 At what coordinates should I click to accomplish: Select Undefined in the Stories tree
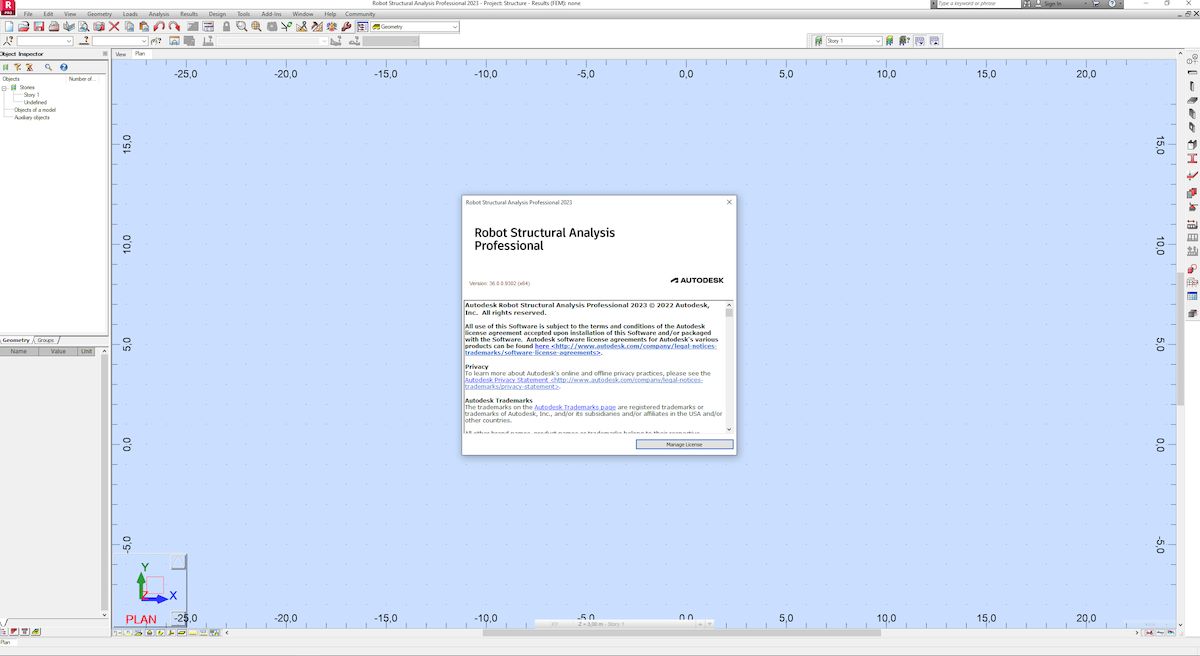pos(35,102)
